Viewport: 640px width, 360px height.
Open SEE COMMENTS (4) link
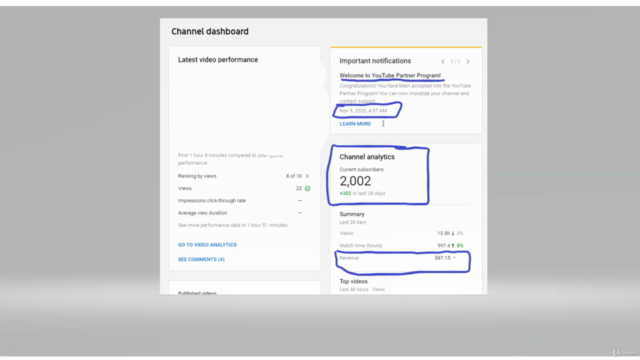point(201,259)
